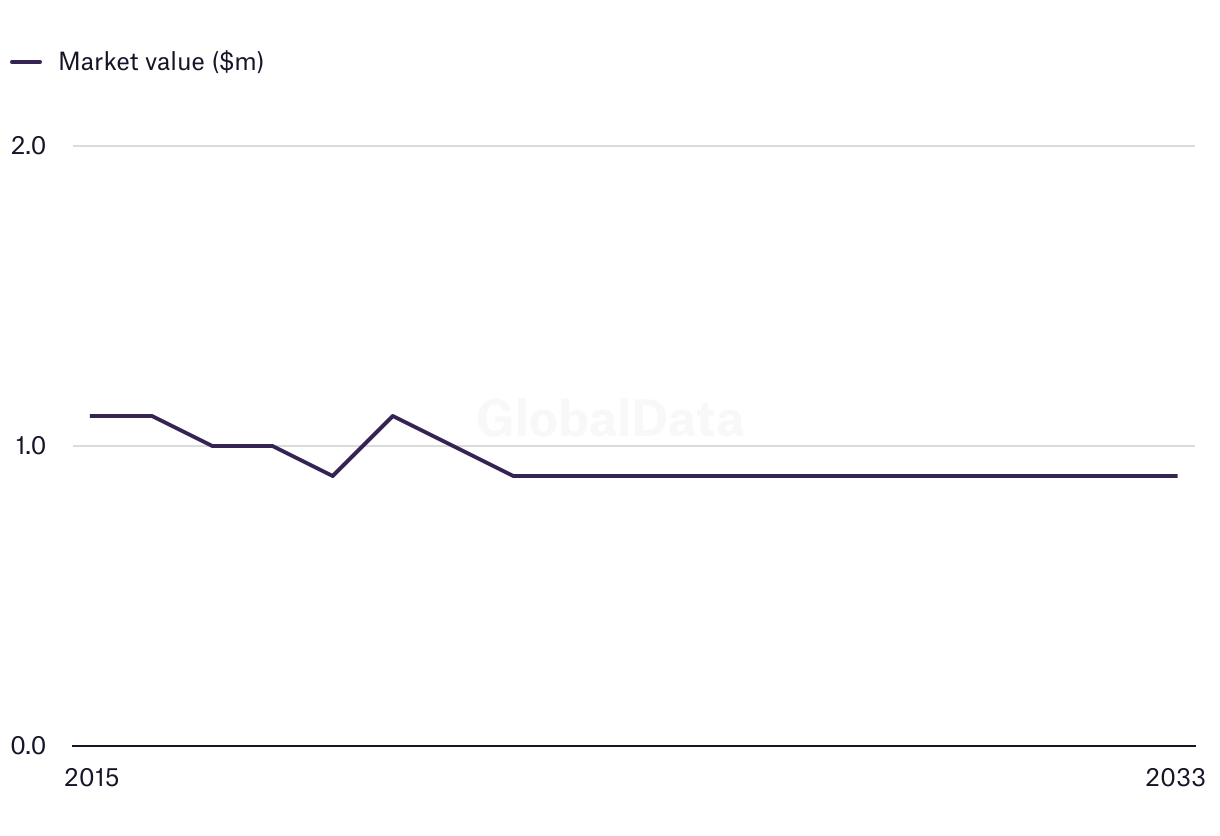1220x836 pixels.
Task: Select the 2.0 y-axis label
Action: click(28, 145)
